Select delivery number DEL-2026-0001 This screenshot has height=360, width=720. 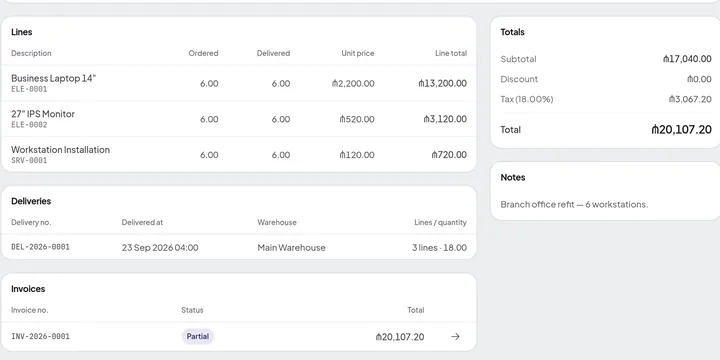point(40,247)
